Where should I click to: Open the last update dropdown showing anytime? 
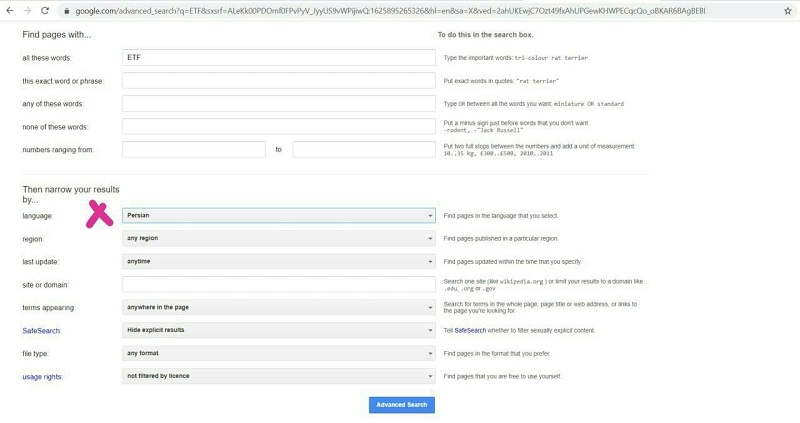pos(279,261)
